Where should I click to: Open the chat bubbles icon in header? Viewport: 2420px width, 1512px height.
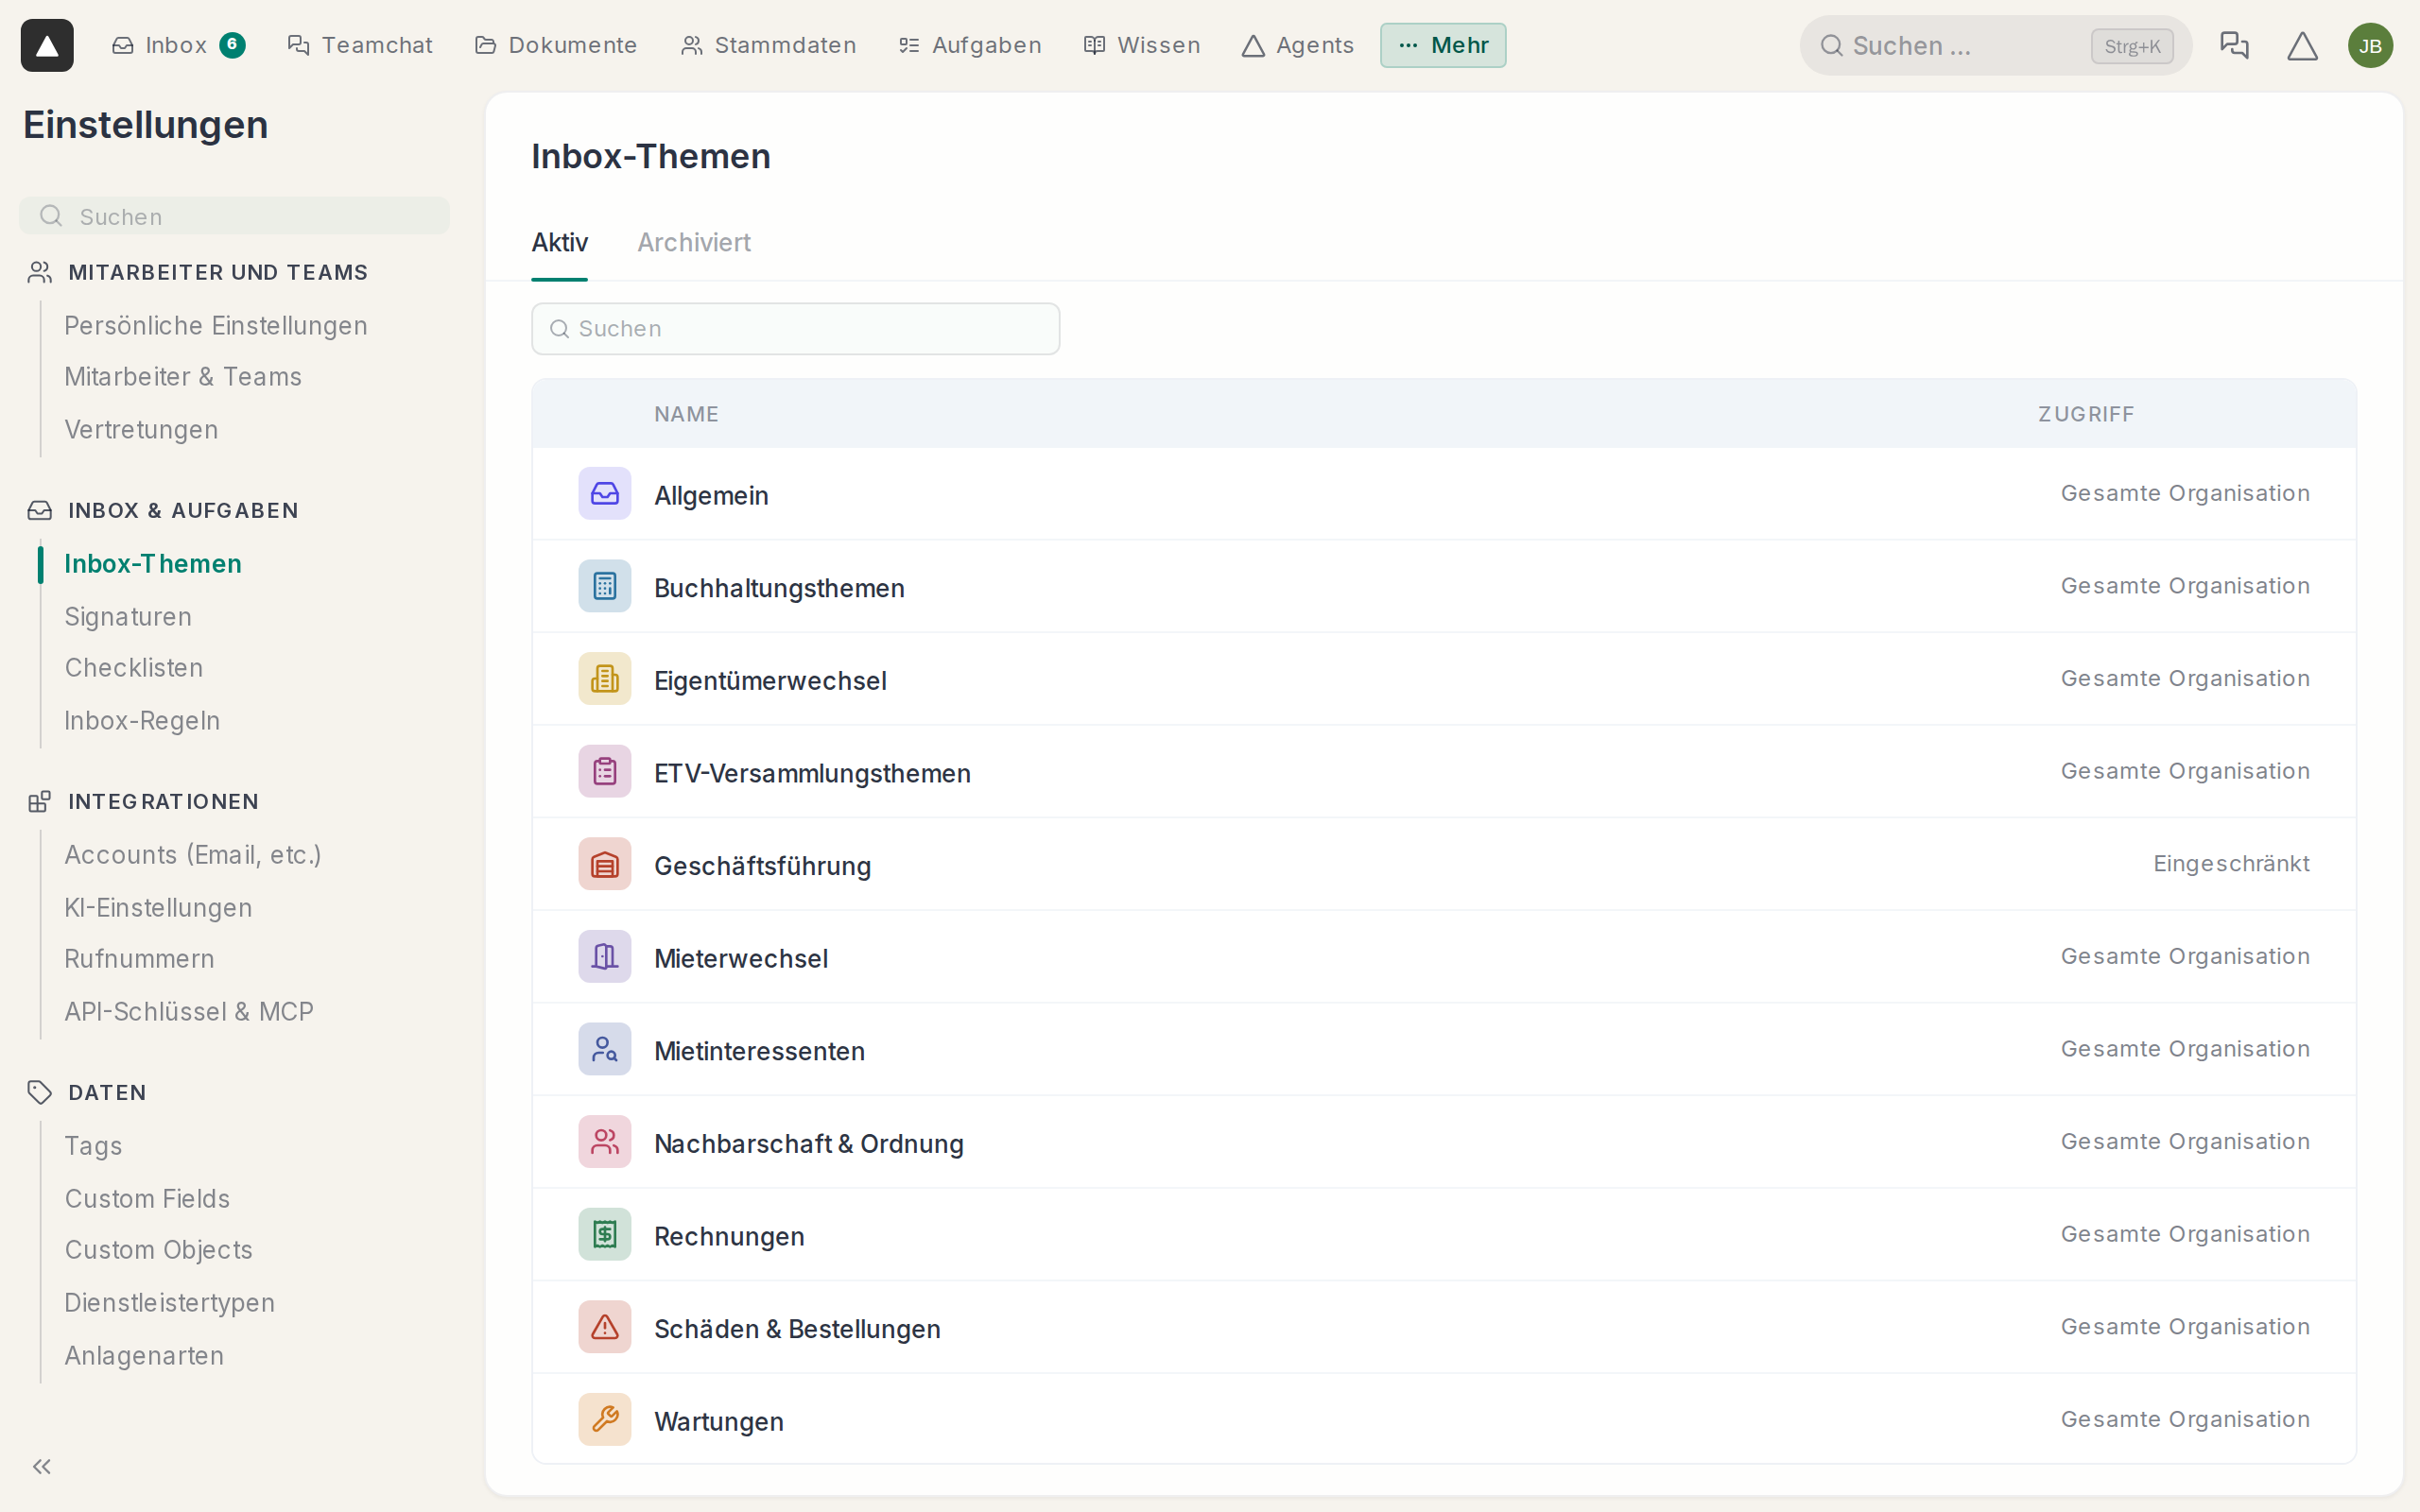(x=2233, y=45)
